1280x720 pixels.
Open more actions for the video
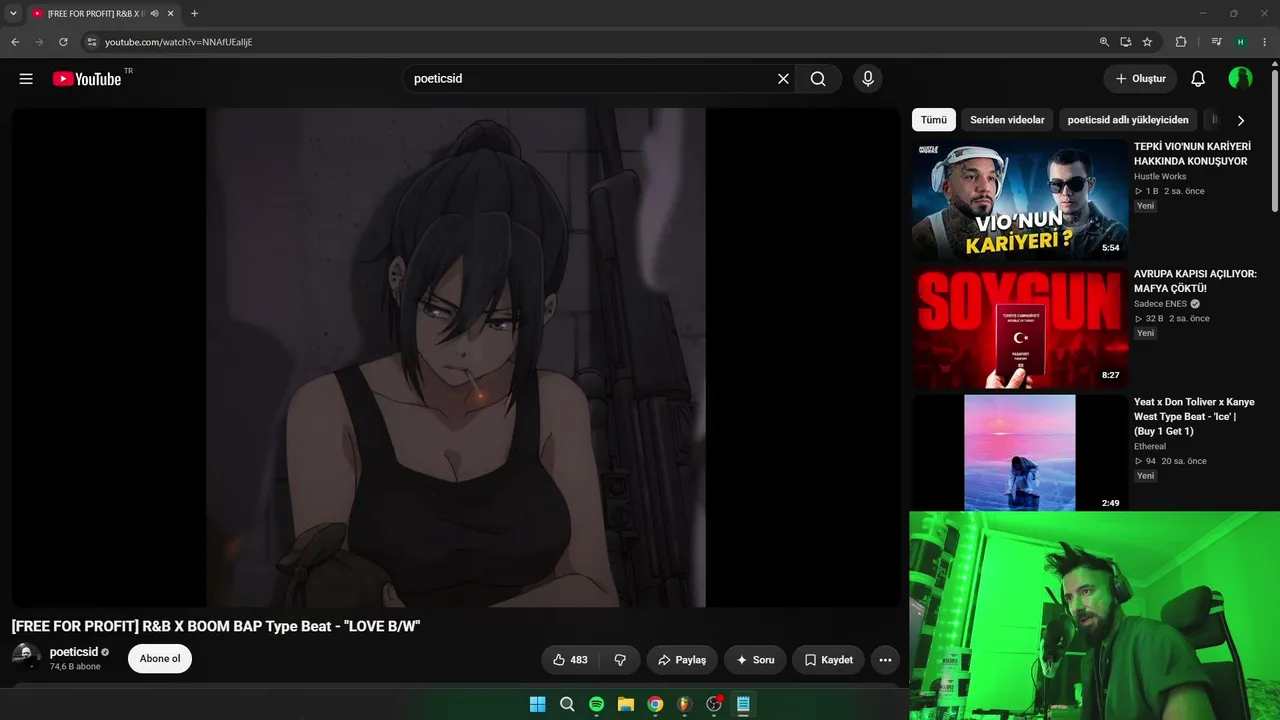pyautogui.click(x=885, y=660)
